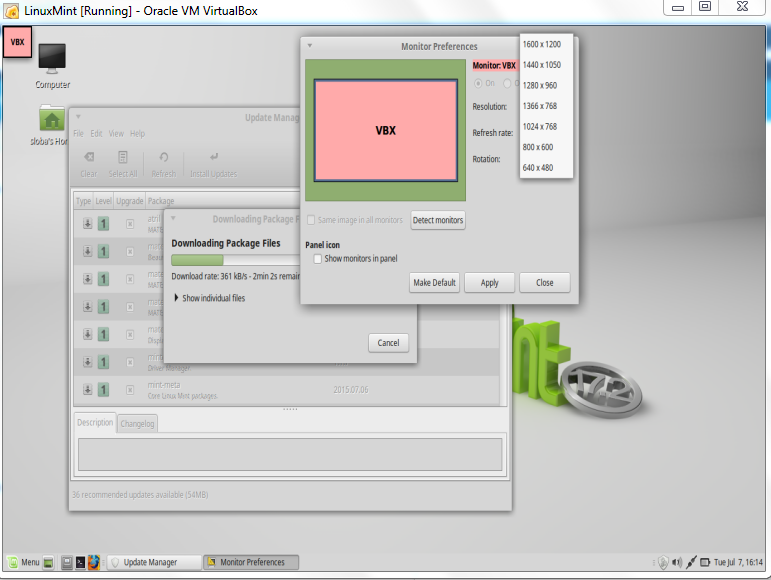Click Apply in Monitor Preferences

(489, 283)
